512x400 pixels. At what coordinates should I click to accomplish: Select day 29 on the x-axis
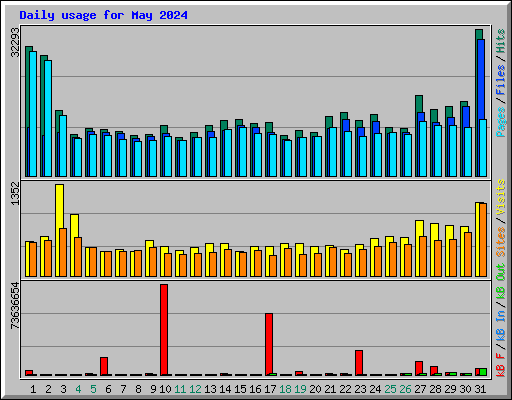tap(450, 389)
